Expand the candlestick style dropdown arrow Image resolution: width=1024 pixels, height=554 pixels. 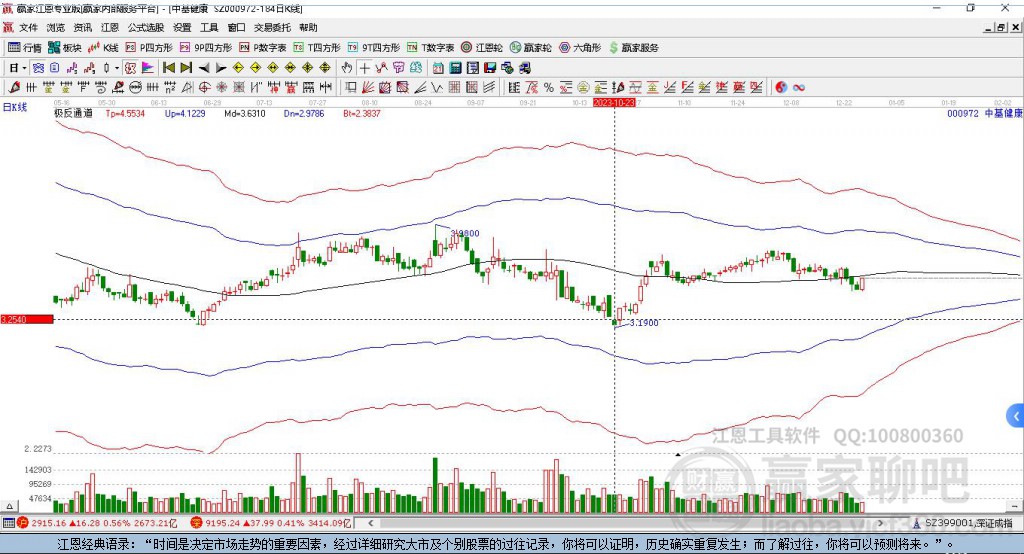coord(117,68)
